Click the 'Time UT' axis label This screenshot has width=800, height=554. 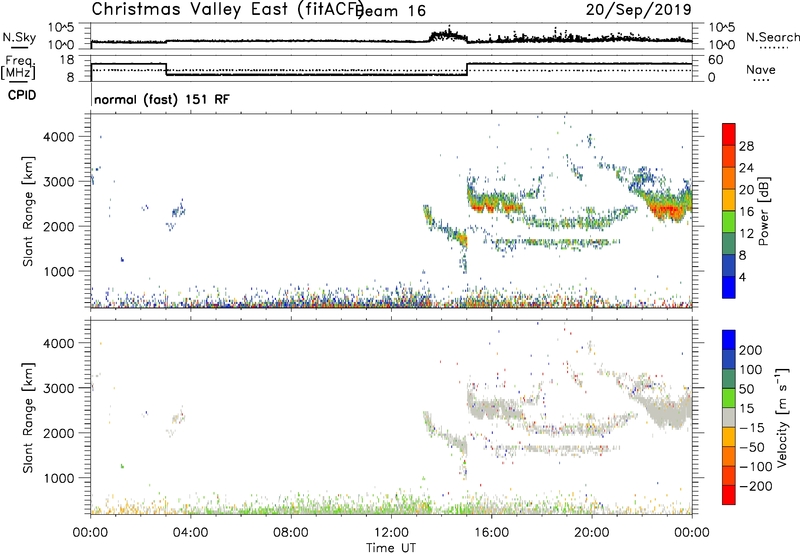click(391, 548)
